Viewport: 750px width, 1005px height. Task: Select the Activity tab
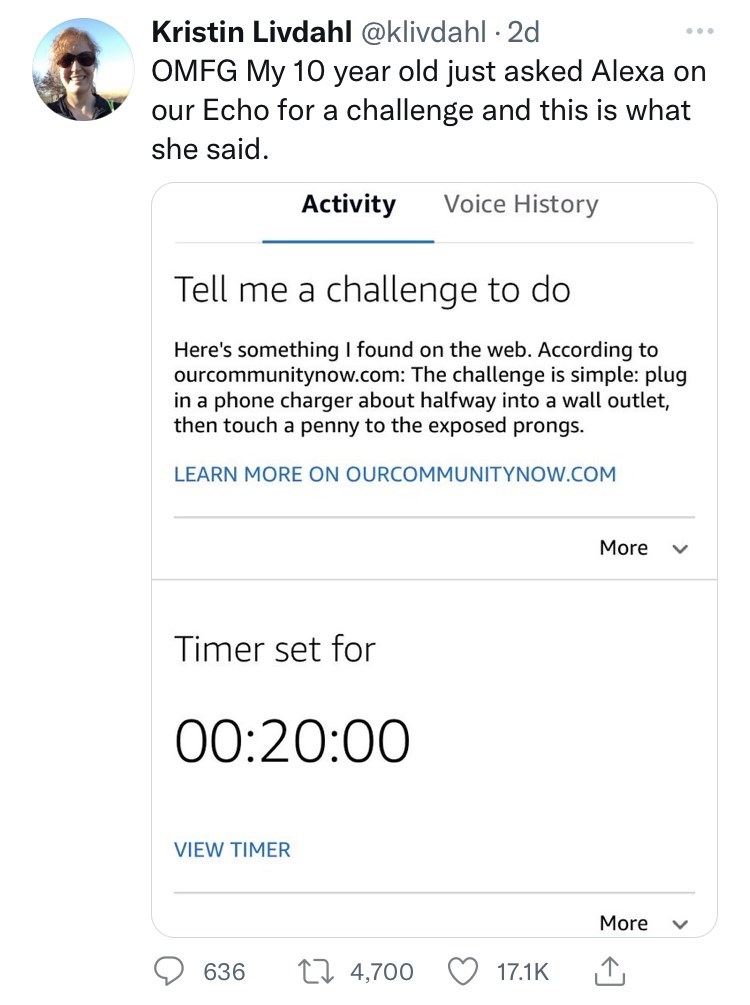pos(348,204)
